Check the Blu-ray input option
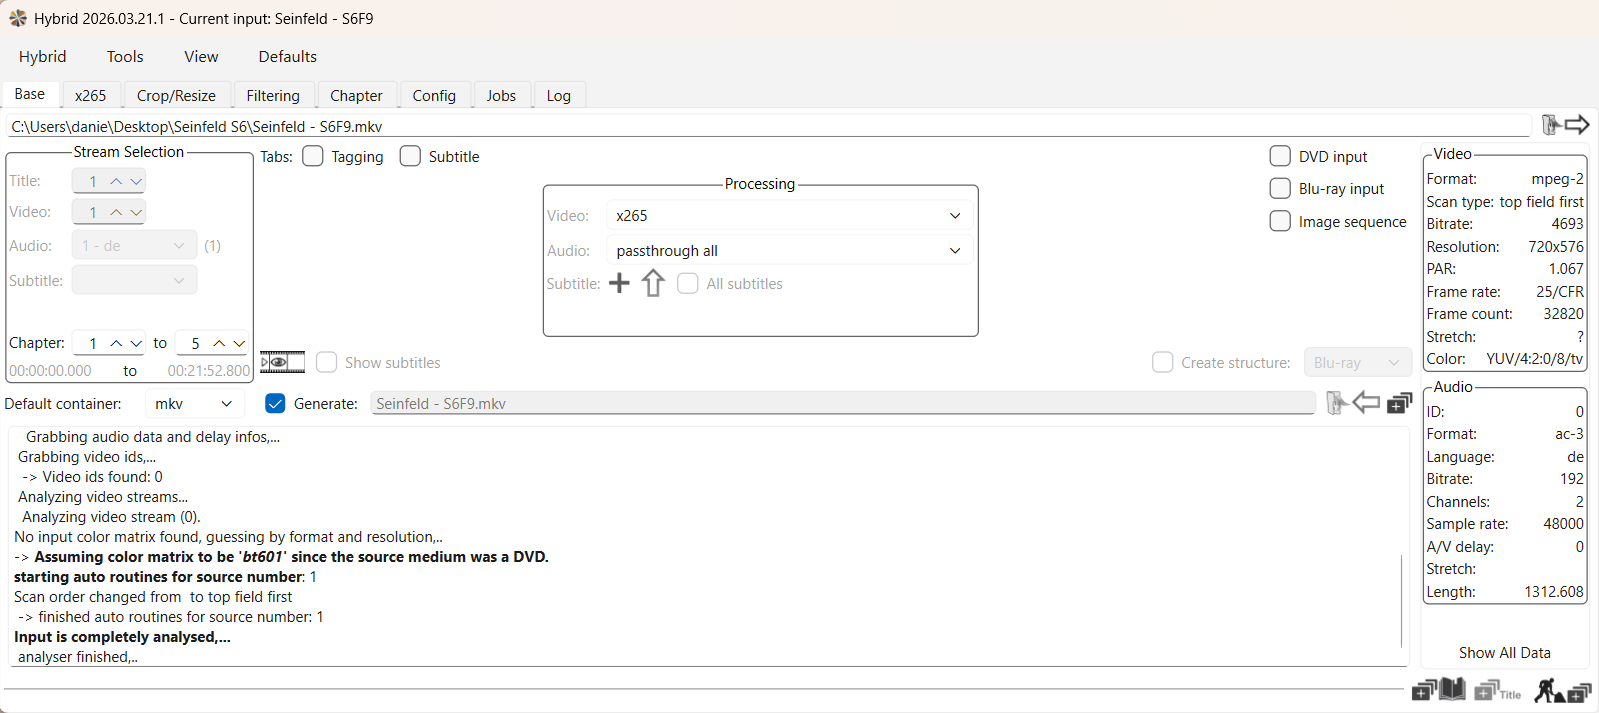 coord(1280,188)
